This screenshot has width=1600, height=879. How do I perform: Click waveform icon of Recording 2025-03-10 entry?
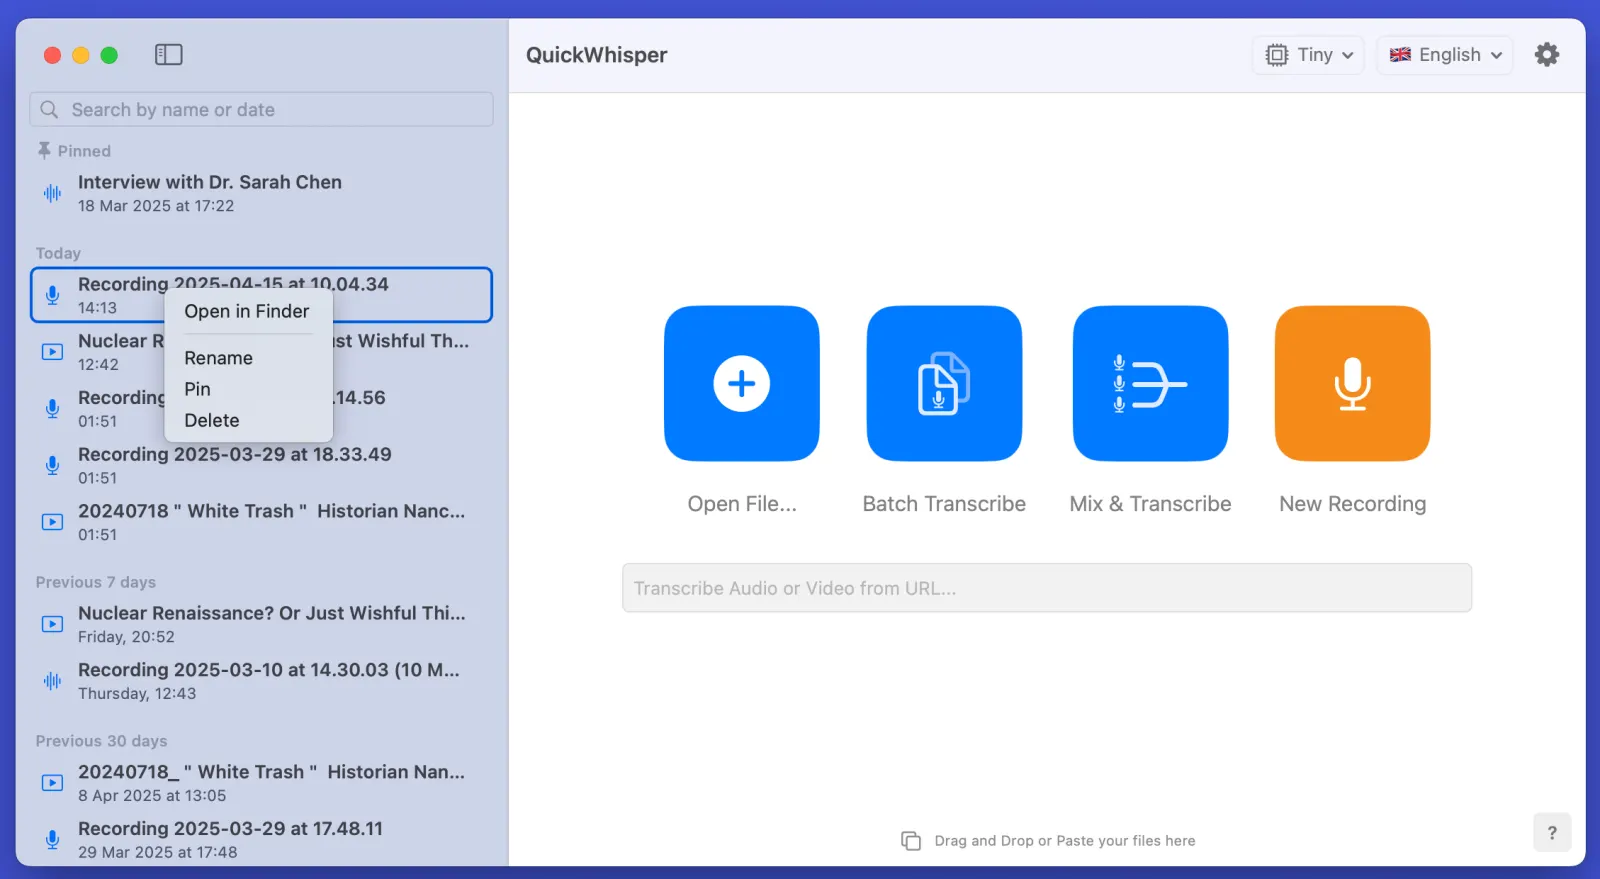[52, 681]
